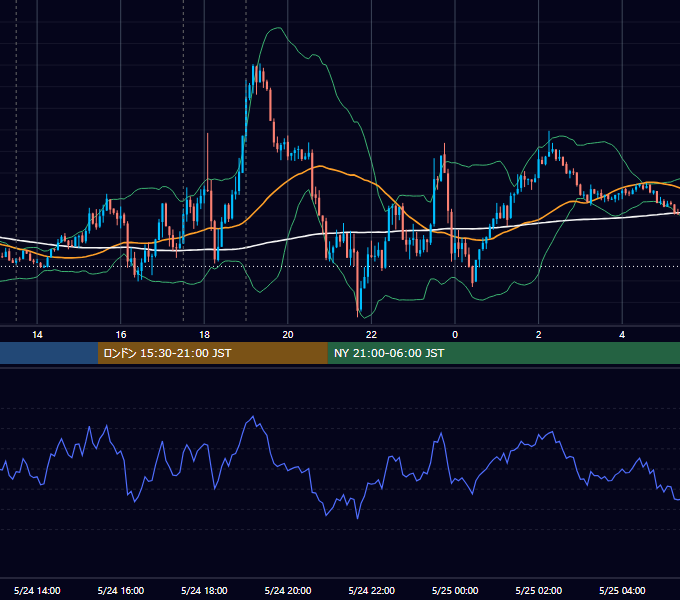Click the 5/25 04:00 label on oscillator axis
Viewport: 680px width, 600px height.
point(622,590)
